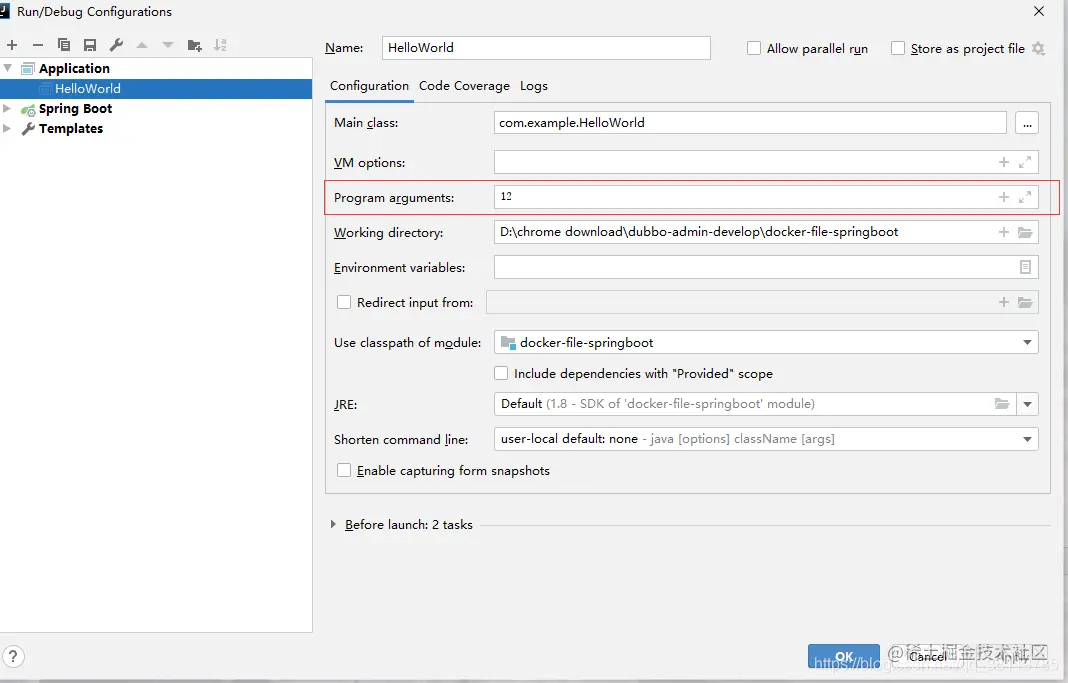Open Shorten command line dropdown
1068x683 pixels.
tap(1027, 439)
